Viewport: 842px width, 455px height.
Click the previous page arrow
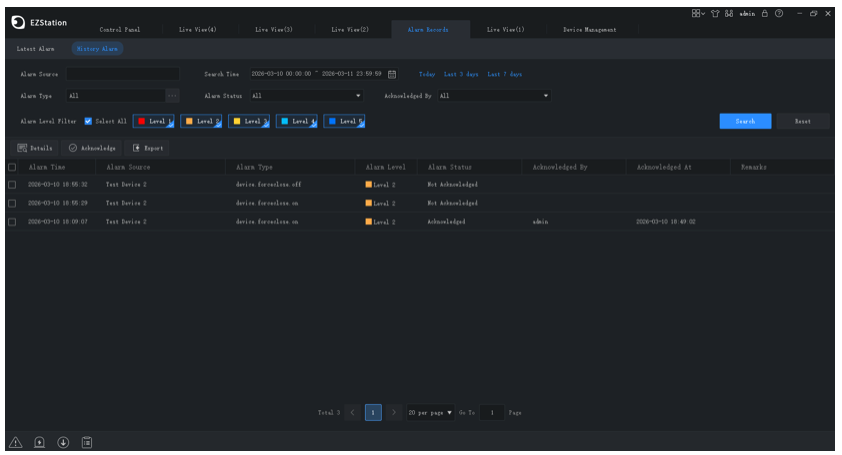(352, 413)
